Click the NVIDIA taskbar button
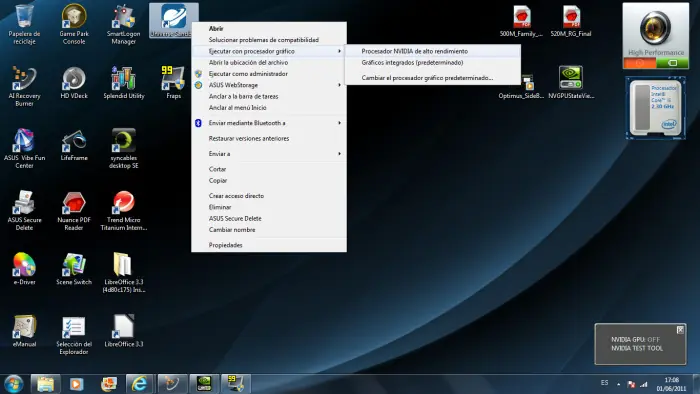Image resolution: width=700 pixels, height=394 pixels. coord(204,384)
